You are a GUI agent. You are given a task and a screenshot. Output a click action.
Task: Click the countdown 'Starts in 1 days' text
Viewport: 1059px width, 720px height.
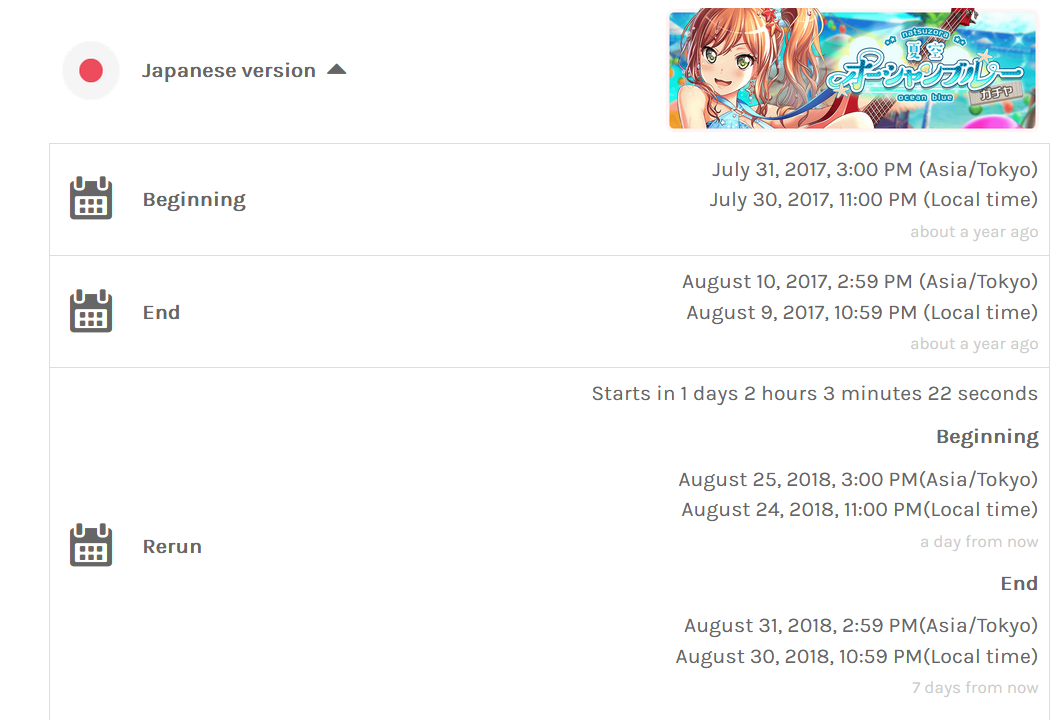point(813,393)
